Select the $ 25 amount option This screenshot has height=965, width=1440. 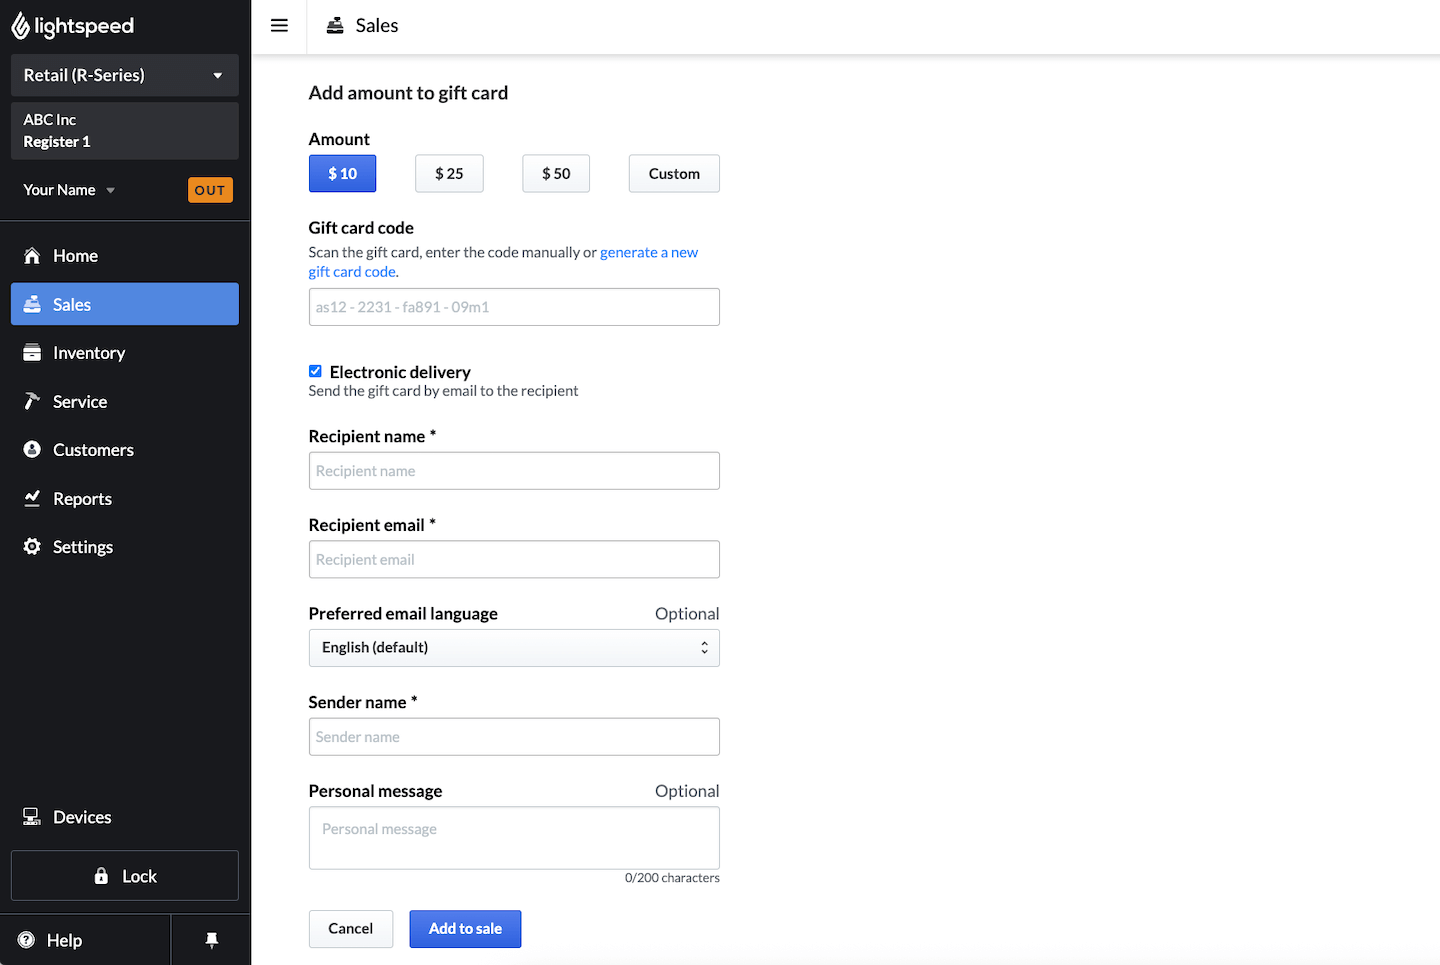tap(449, 174)
